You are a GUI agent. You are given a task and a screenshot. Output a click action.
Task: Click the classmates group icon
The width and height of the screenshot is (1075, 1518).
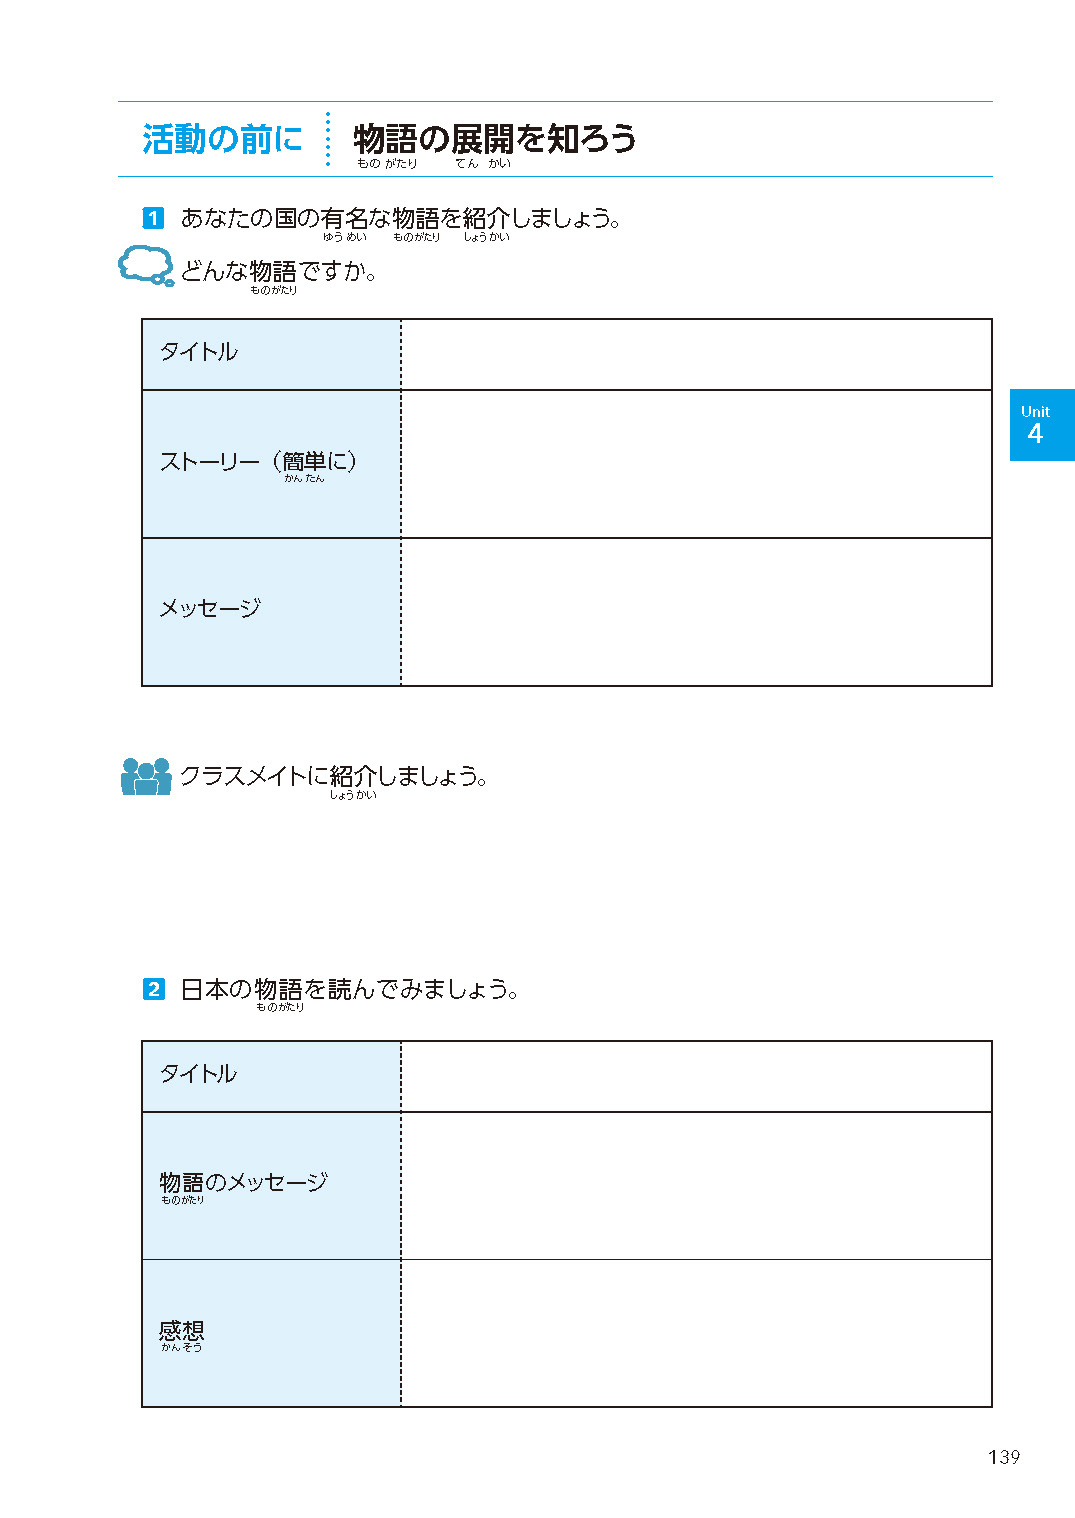146,776
